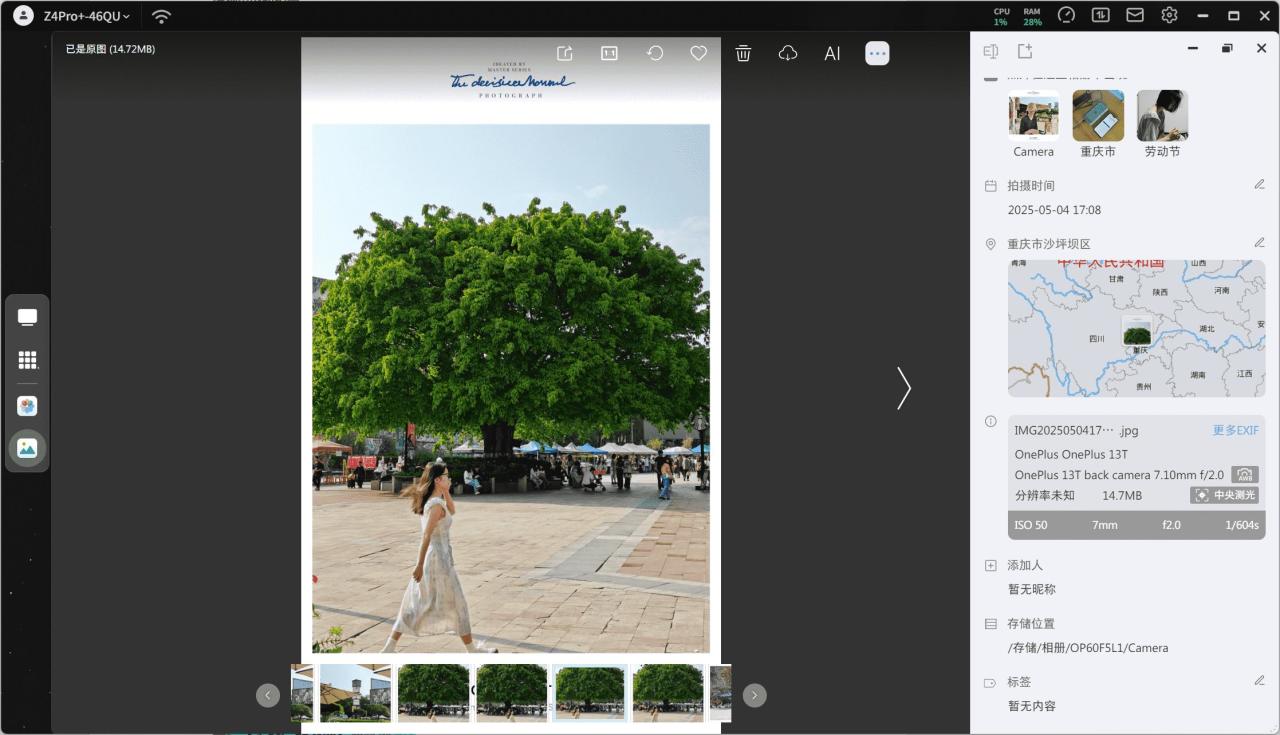Edit the 拍摄时间 capture time
Viewport: 1280px width, 735px height.
[x=1259, y=185]
